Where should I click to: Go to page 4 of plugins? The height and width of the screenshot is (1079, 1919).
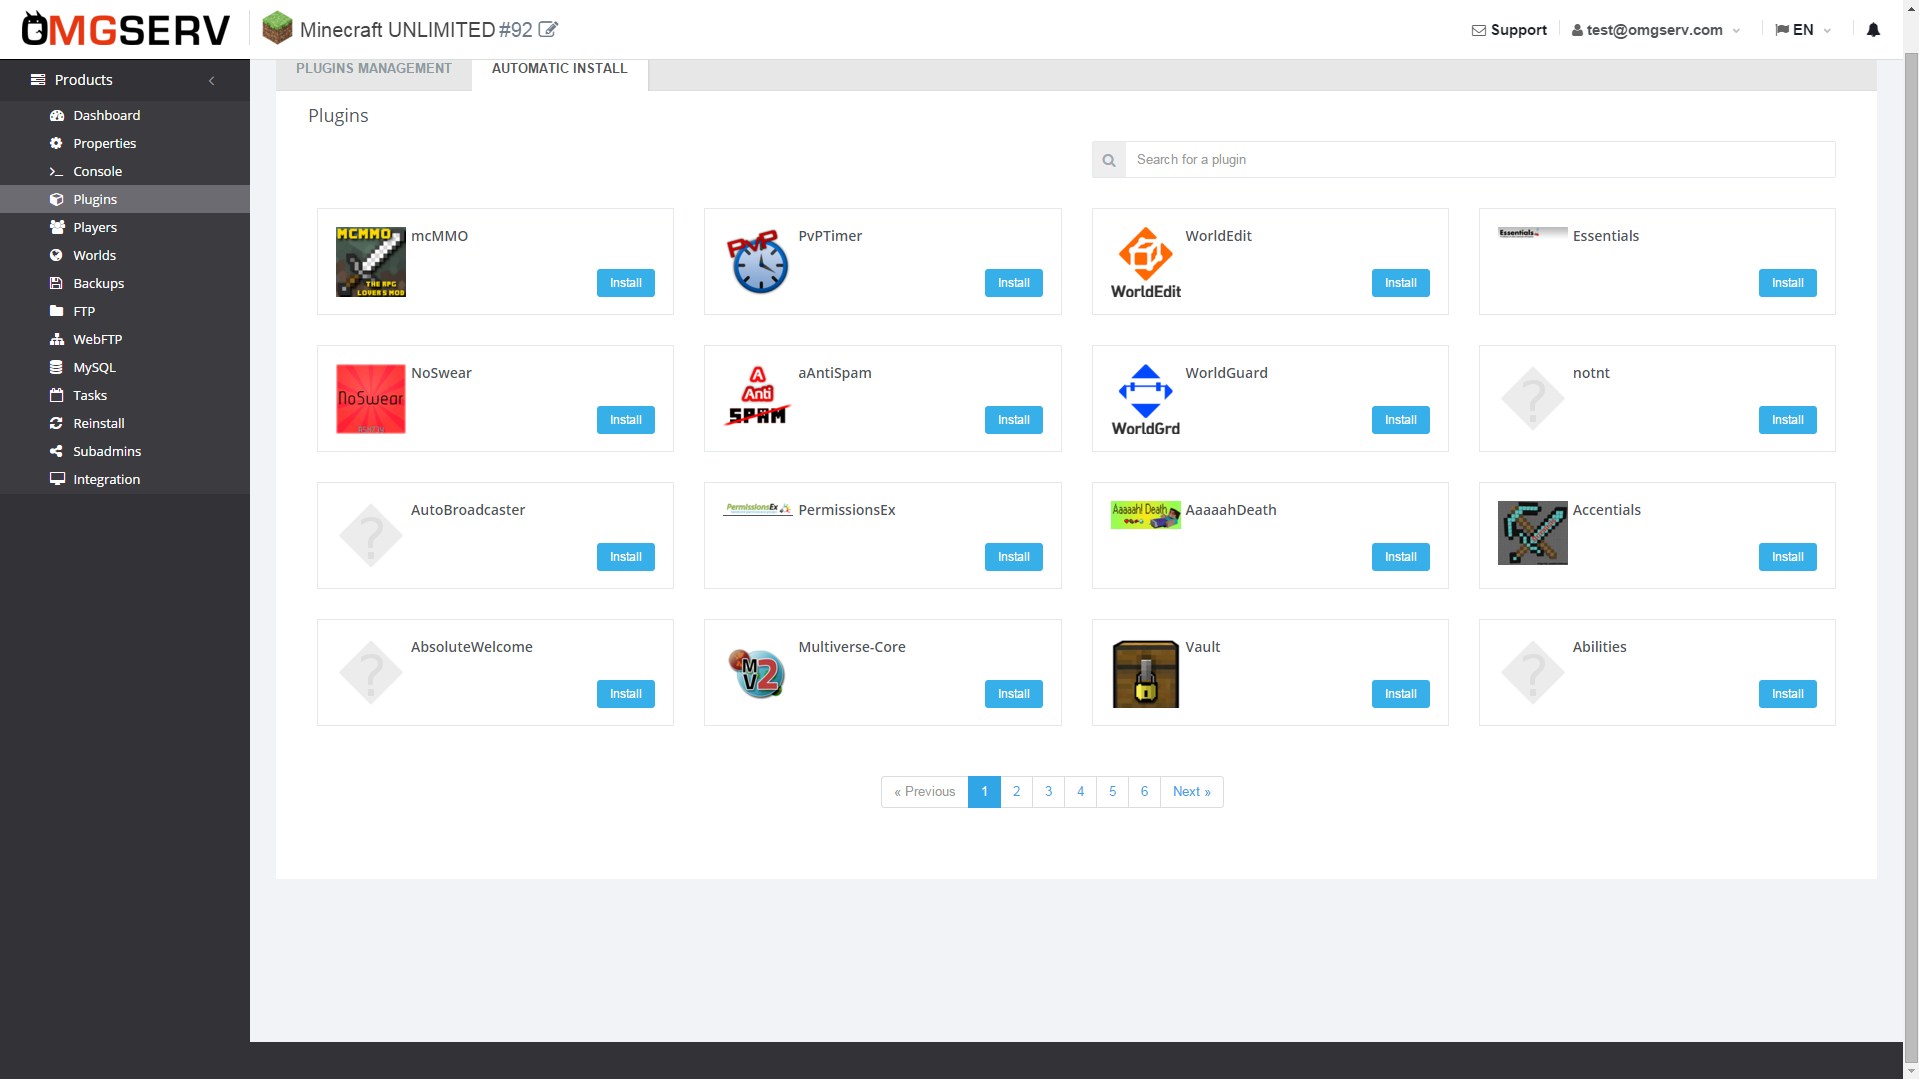pos(1080,792)
